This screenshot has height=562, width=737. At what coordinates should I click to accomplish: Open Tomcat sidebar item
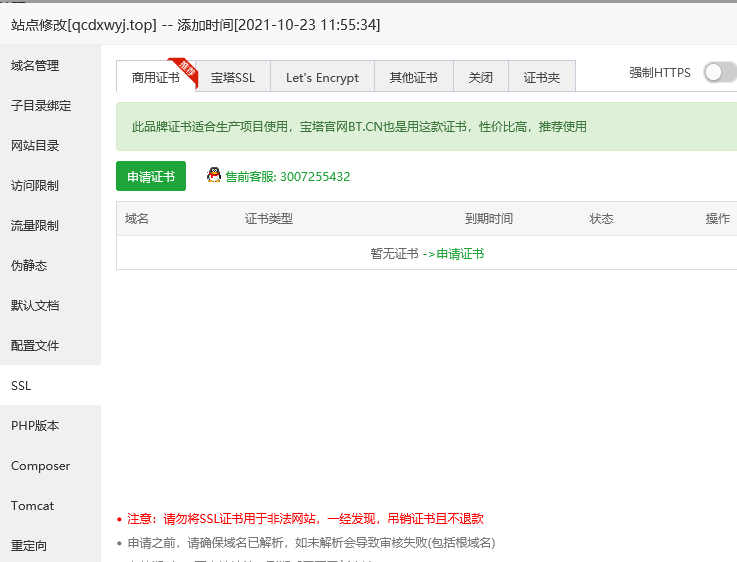tap(50, 506)
